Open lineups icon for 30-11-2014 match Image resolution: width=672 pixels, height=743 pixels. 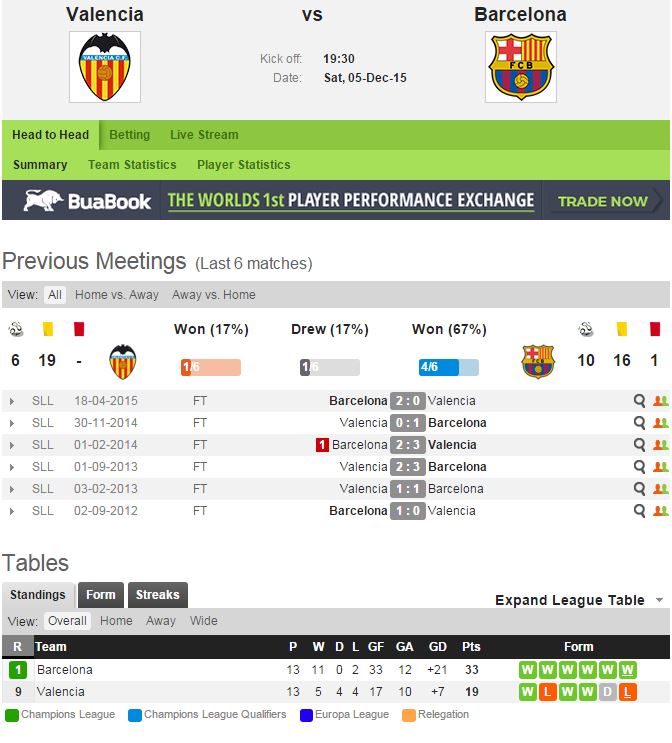point(659,423)
